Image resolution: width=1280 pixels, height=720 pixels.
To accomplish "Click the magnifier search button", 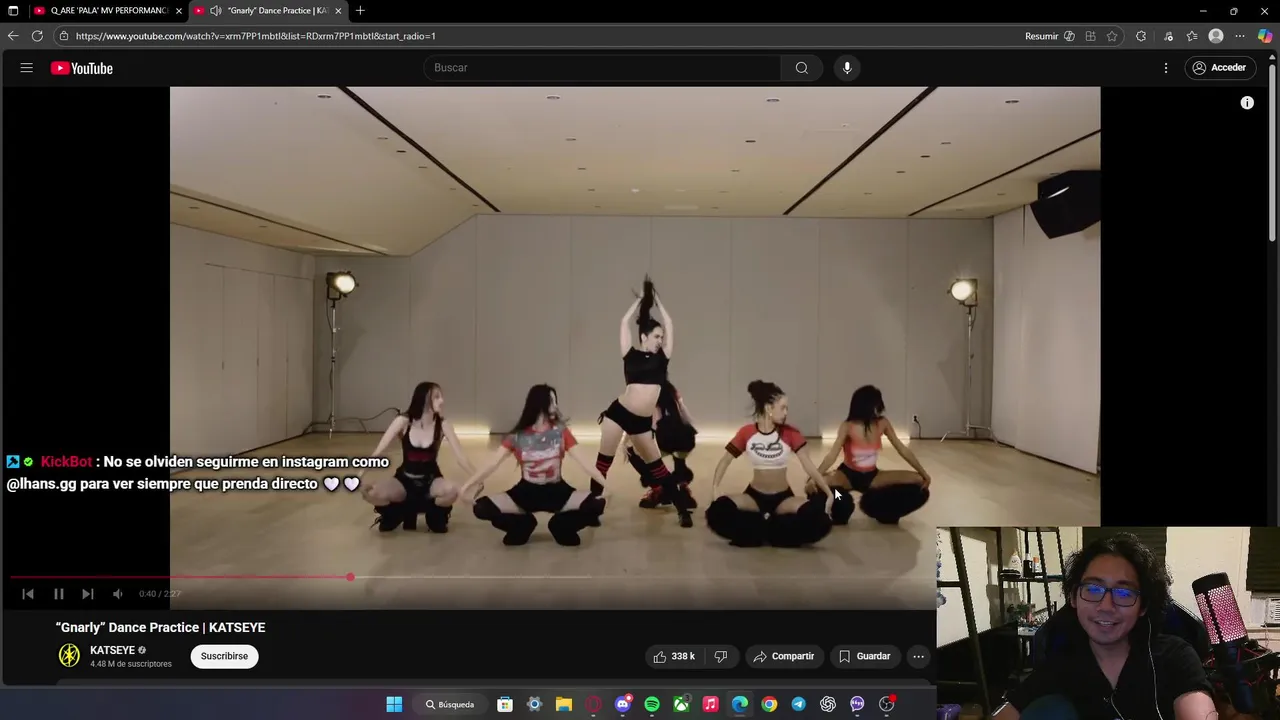I will pos(802,68).
